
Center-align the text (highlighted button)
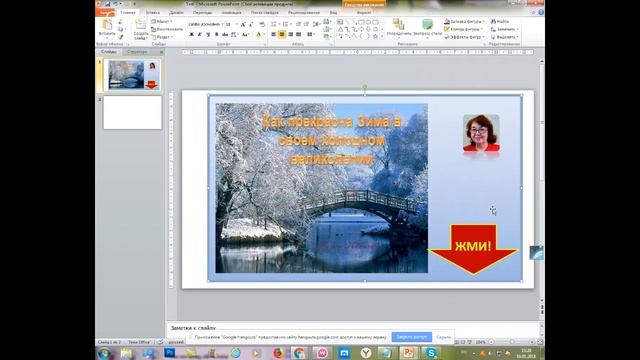click(x=282, y=35)
